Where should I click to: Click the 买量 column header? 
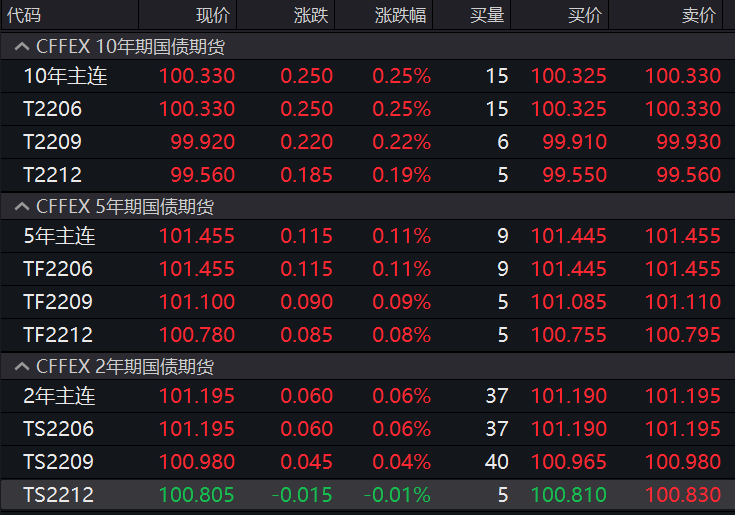tap(487, 15)
